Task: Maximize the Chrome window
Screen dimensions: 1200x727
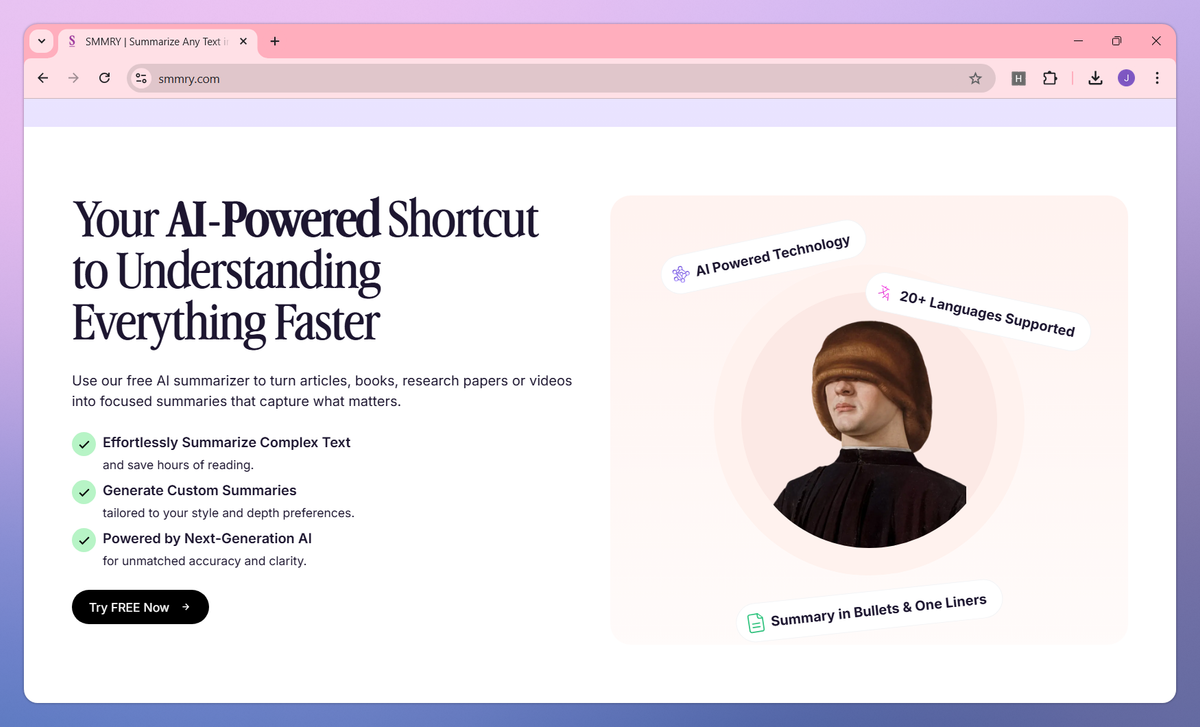Action: click(x=1117, y=41)
